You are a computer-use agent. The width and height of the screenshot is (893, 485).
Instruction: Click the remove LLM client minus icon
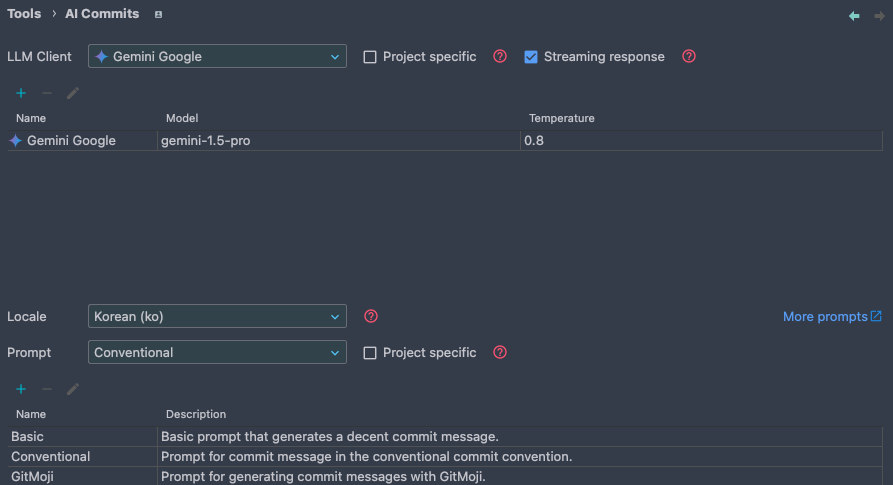pos(47,93)
